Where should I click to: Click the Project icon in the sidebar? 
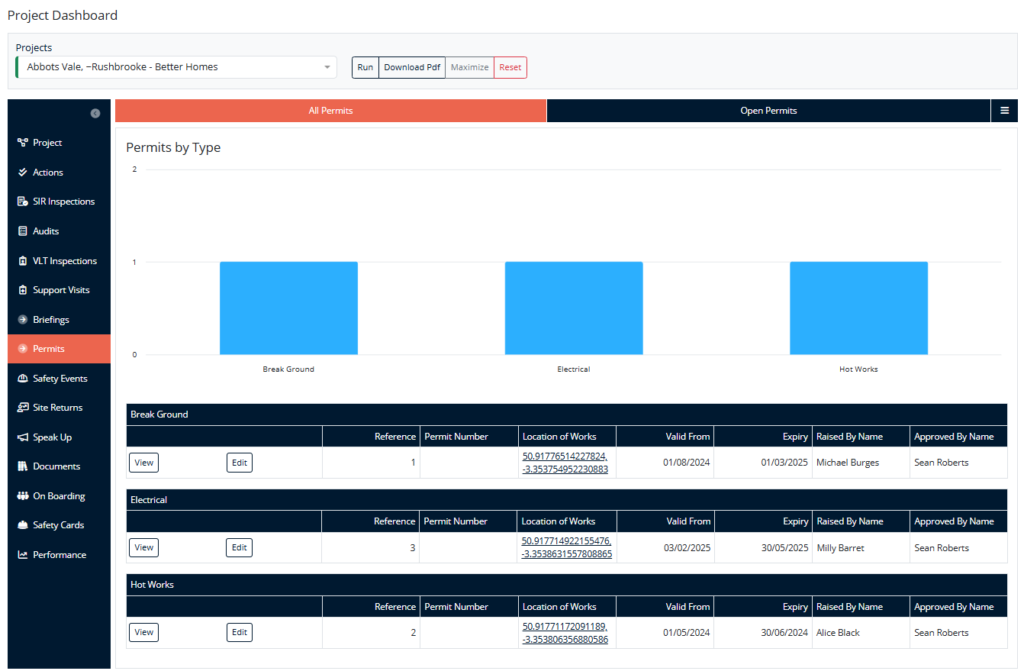pos(23,142)
